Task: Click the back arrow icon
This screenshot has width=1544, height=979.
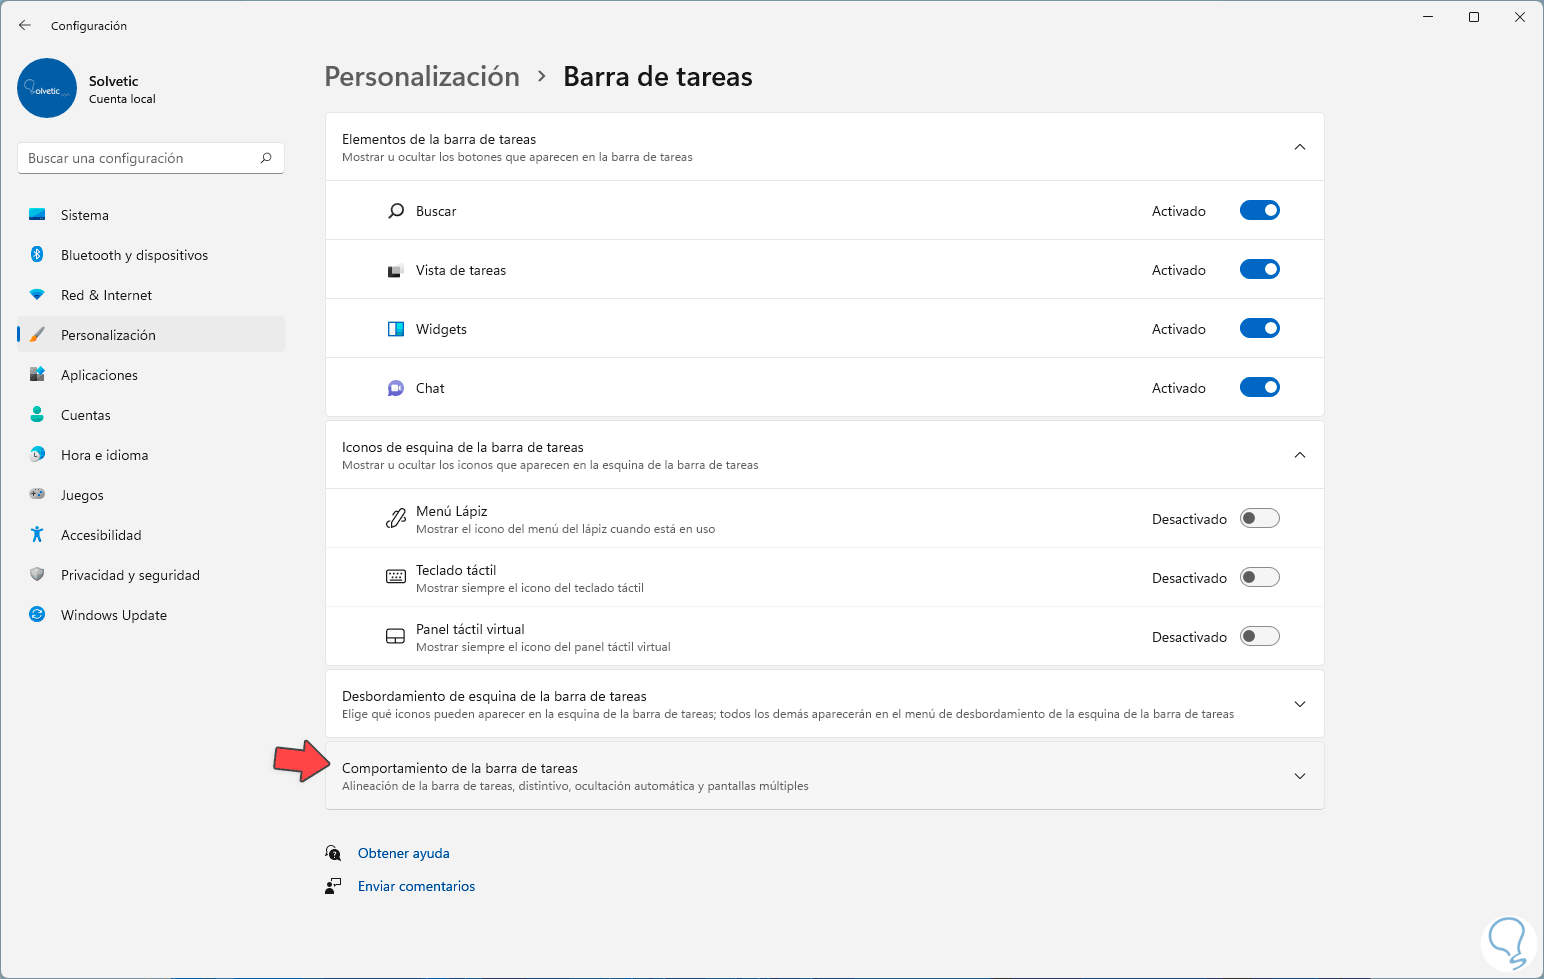Action: [25, 25]
